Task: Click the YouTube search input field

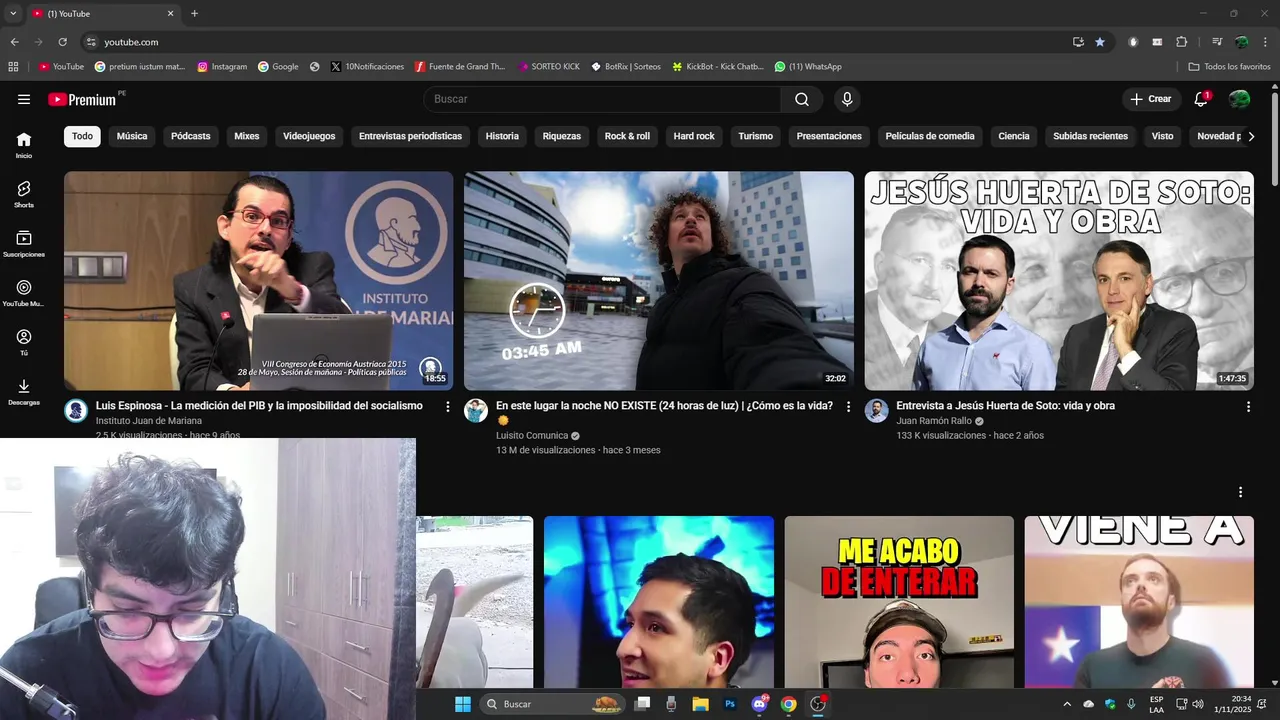Action: [602, 99]
